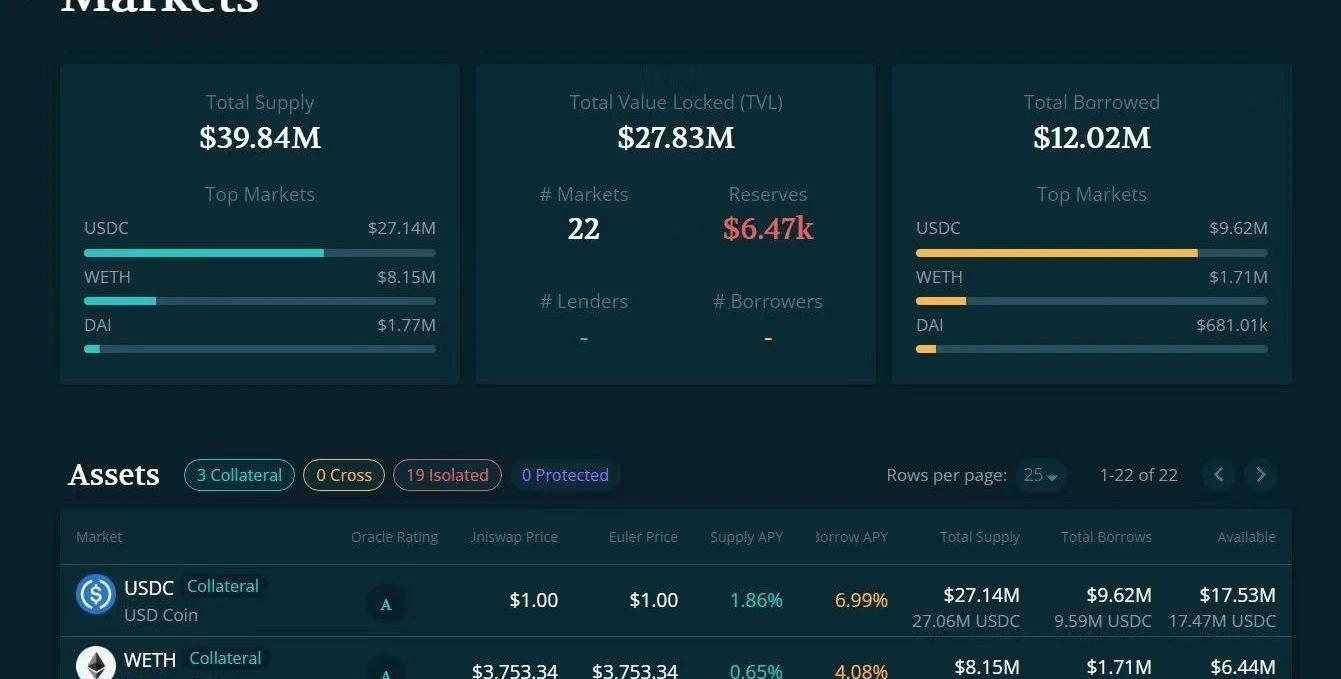Go to next page arrow

pyautogui.click(x=1260, y=475)
